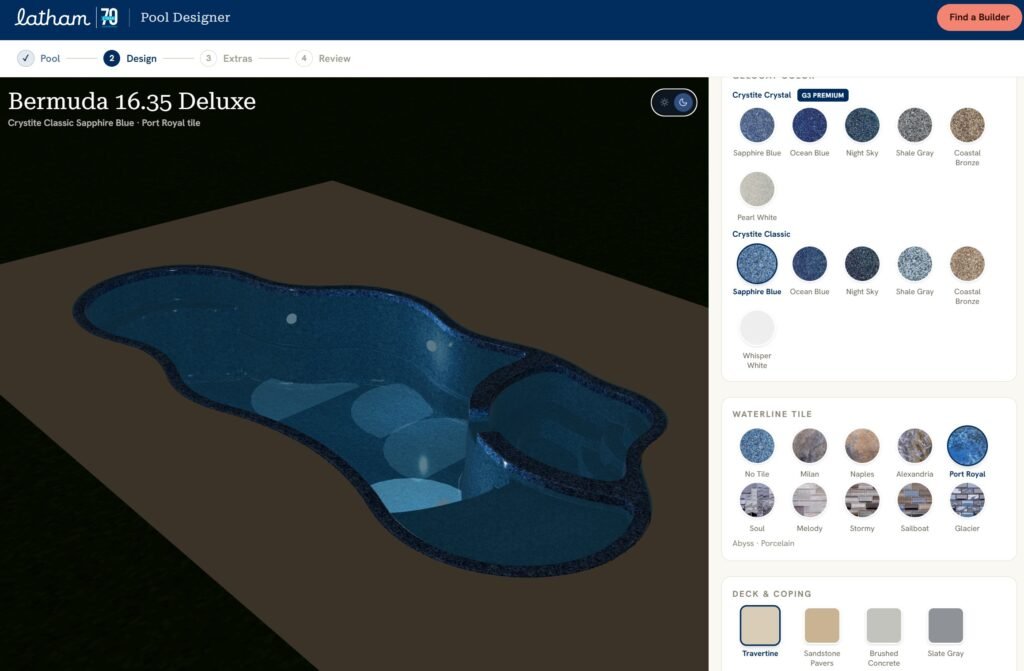
Task: Select the Whisper White gelcoat color
Action: tap(757, 328)
